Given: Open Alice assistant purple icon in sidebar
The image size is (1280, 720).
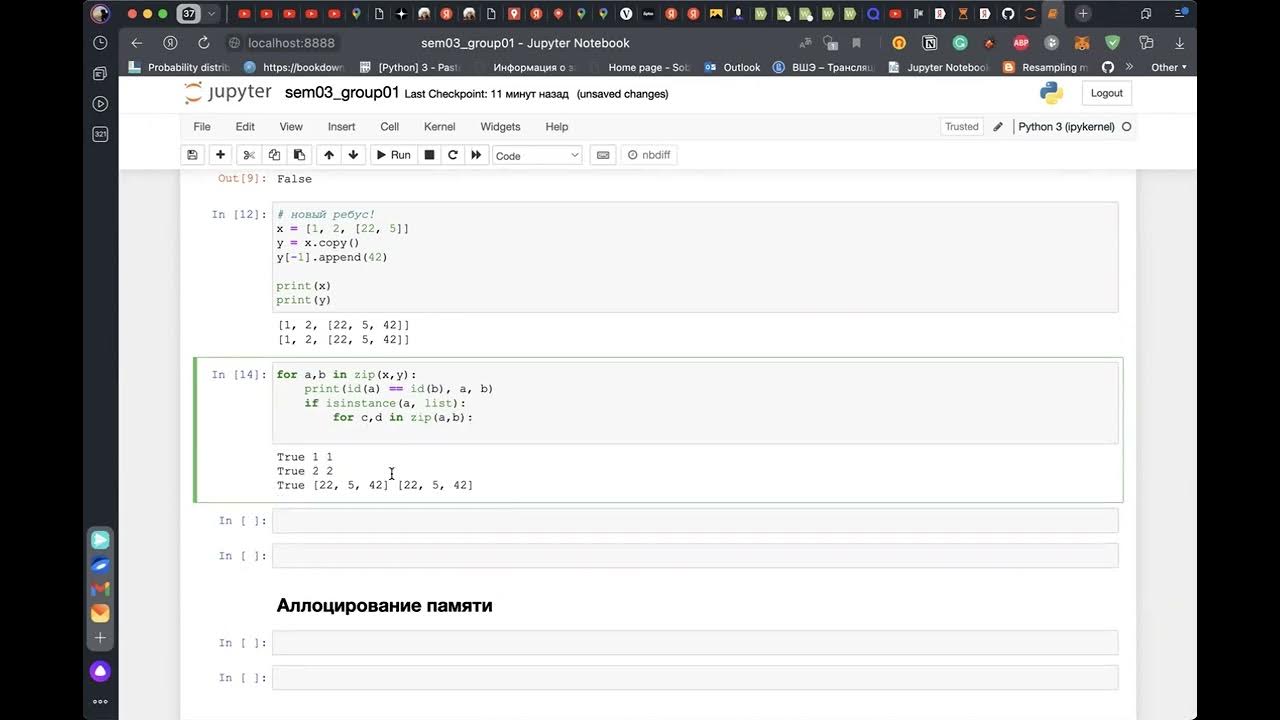Looking at the screenshot, I should (x=100, y=671).
